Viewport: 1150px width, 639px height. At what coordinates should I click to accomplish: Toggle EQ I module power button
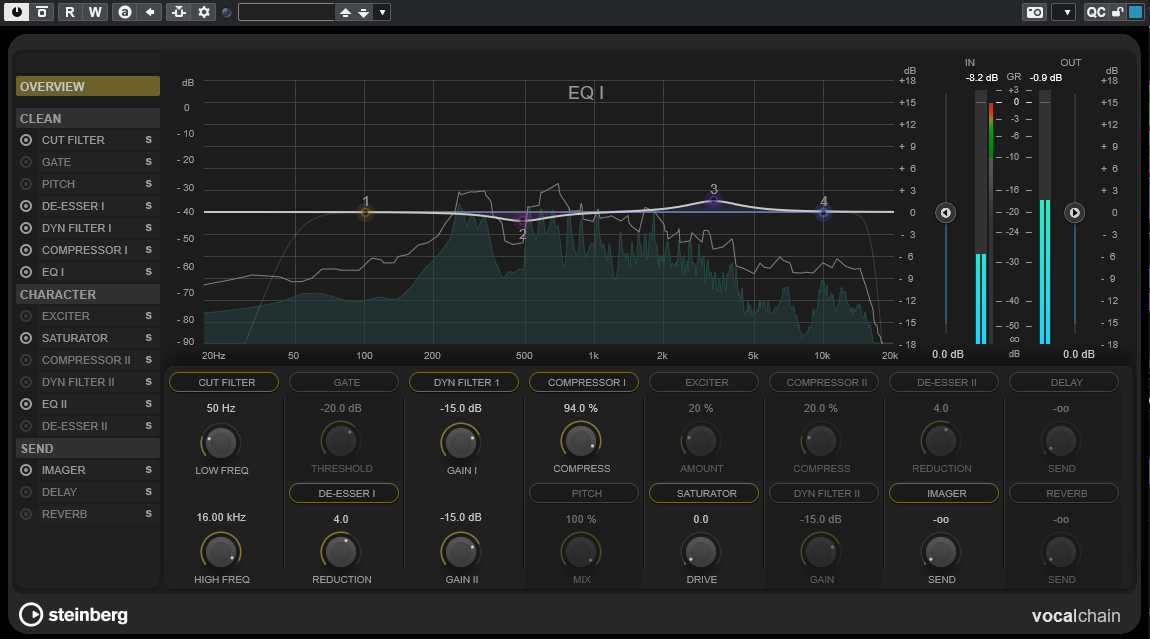pyautogui.click(x=26, y=272)
